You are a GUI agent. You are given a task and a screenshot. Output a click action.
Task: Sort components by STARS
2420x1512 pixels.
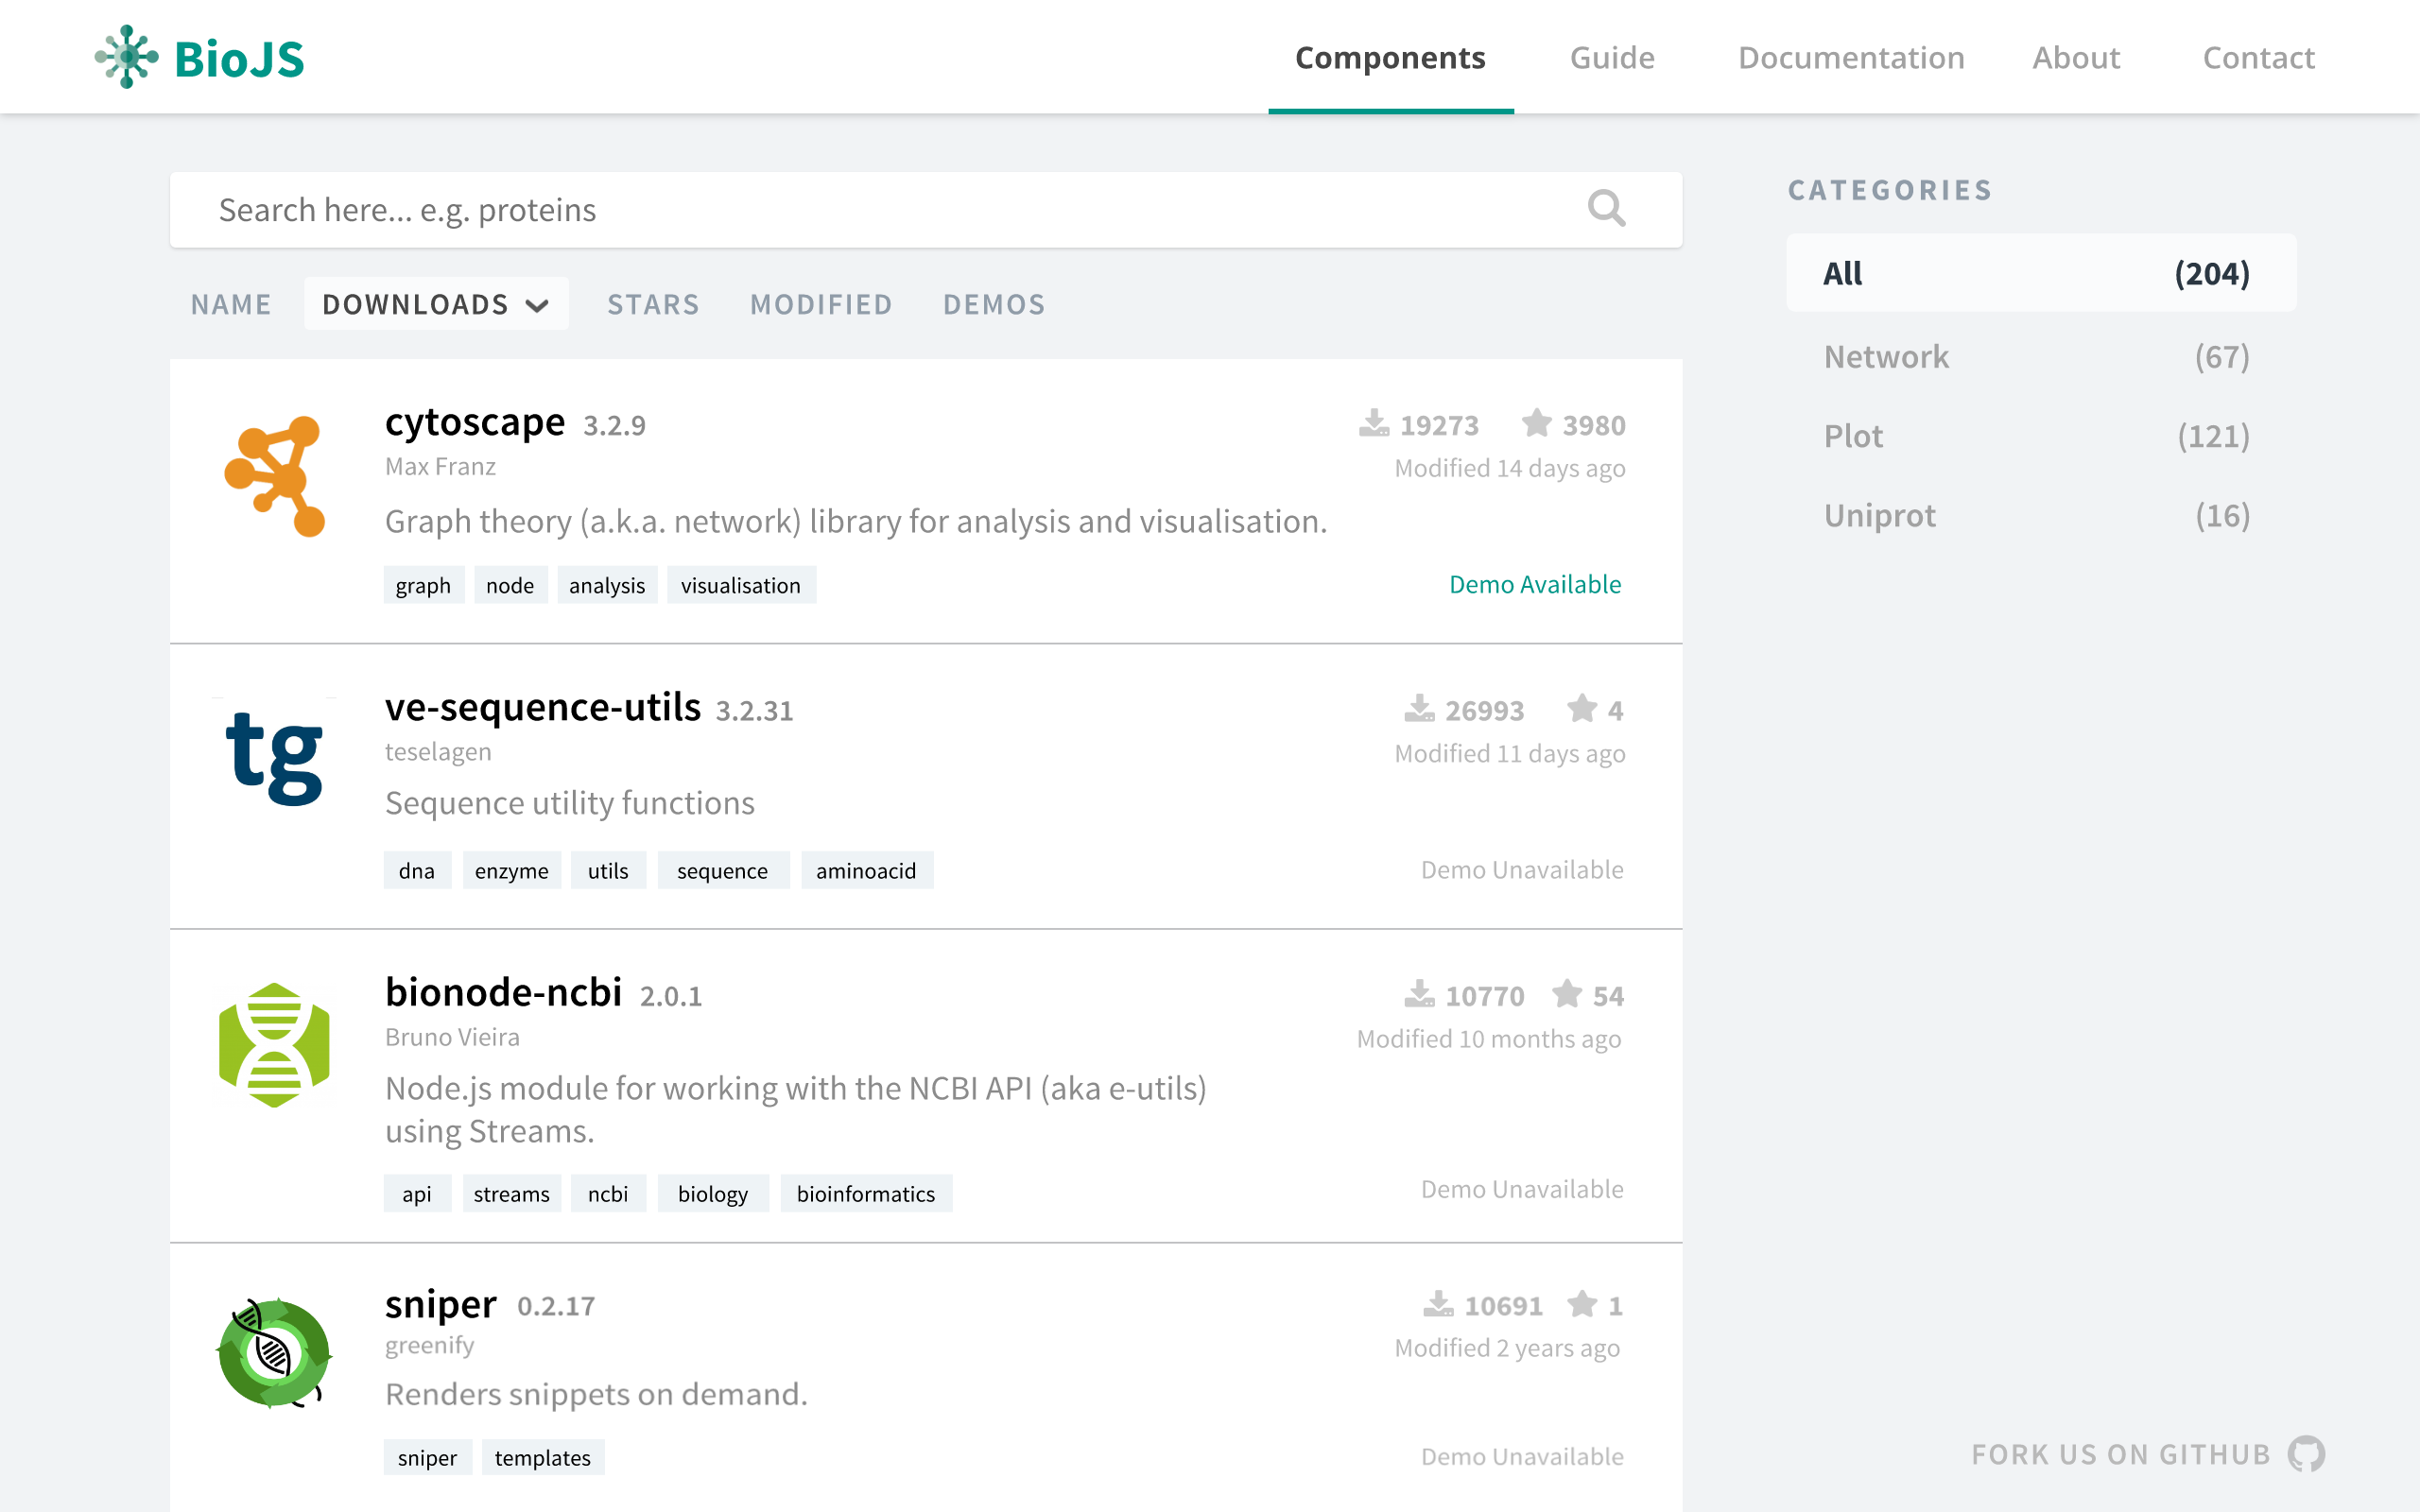tap(653, 304)
